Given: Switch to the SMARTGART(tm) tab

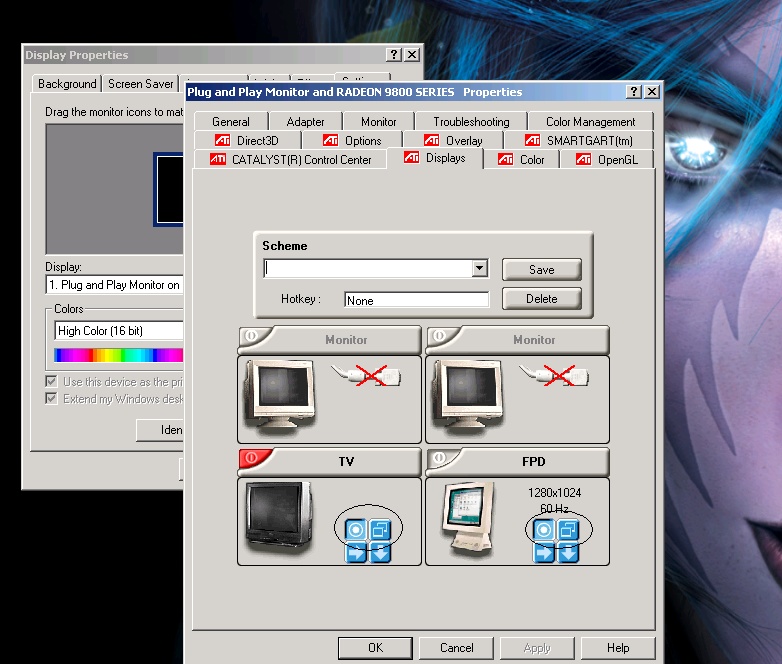Looking at the screenshot, I should tap(579, 141).
